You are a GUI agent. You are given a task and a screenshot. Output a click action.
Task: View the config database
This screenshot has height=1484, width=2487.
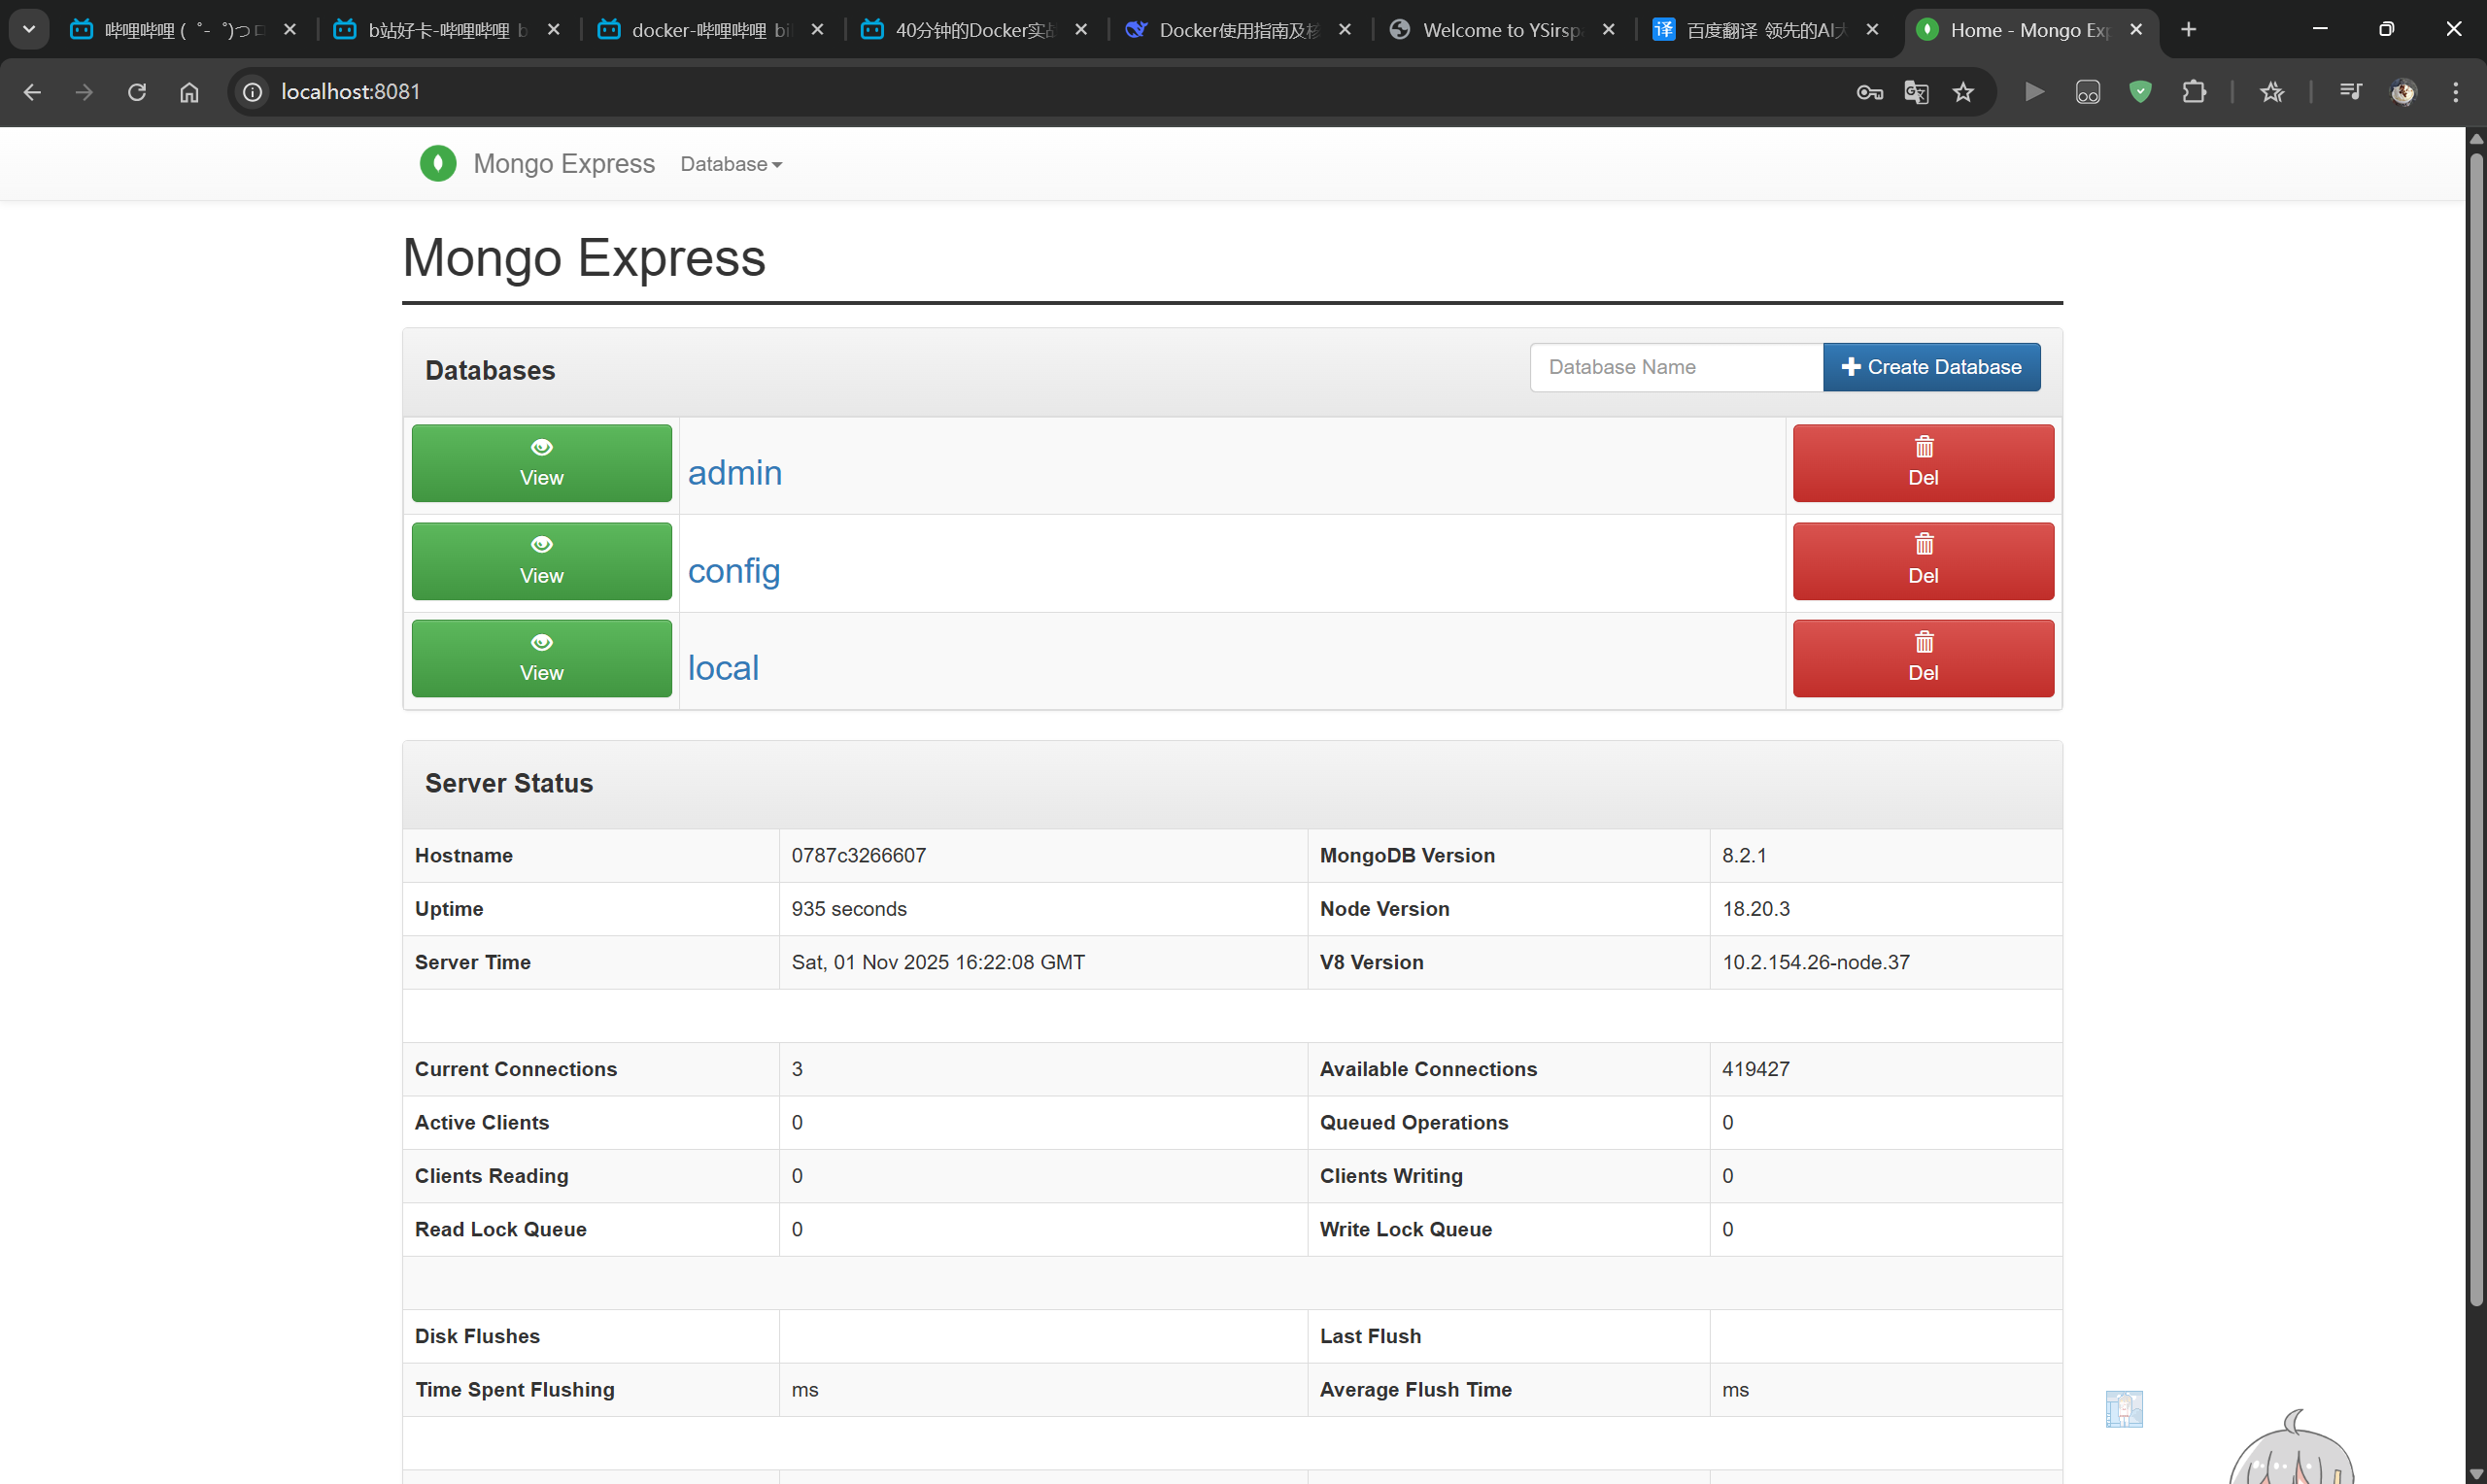pos(541,561)
